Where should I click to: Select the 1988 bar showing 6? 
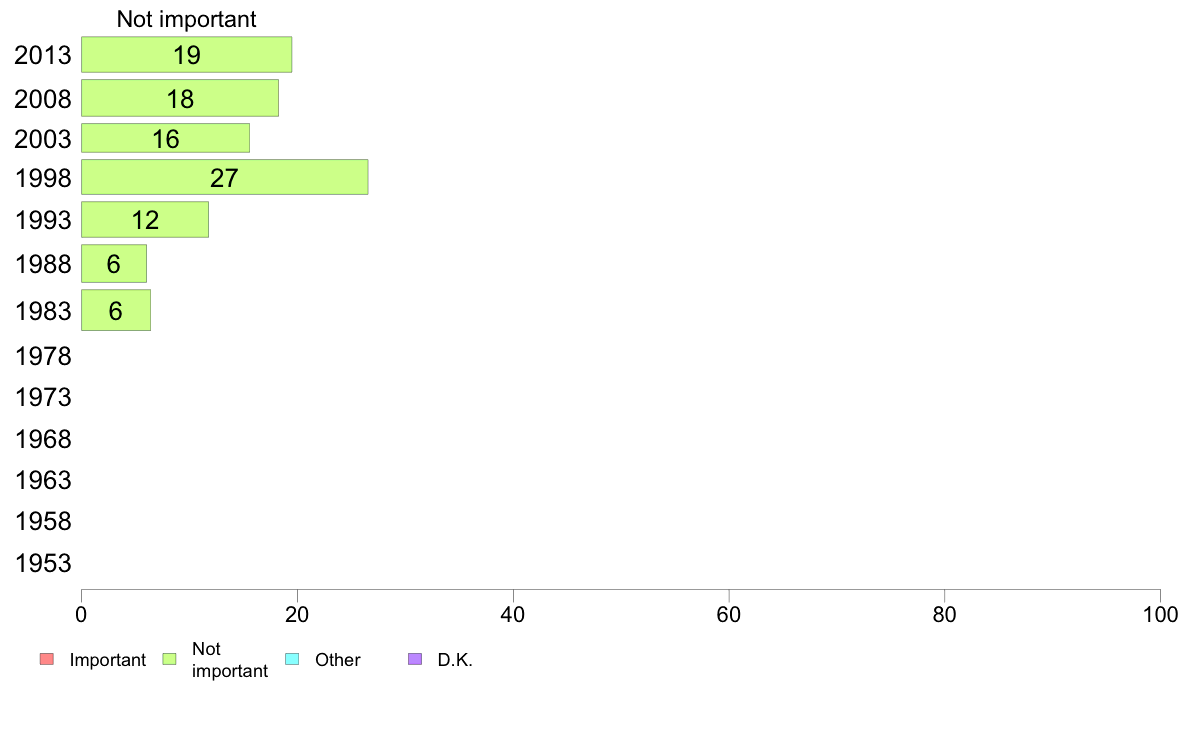click(x=114, y=264)
